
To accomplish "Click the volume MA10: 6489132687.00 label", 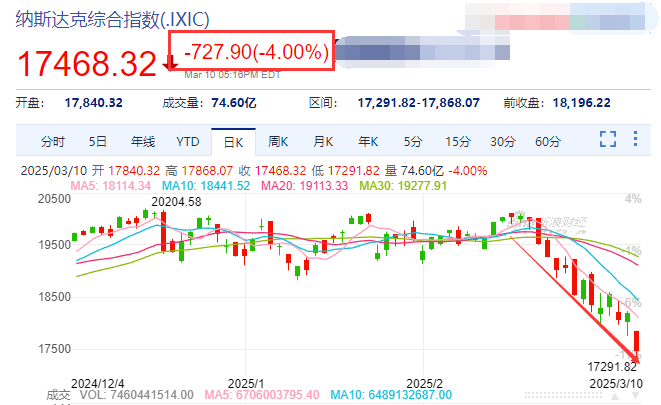I will click(x=391, y=395).
